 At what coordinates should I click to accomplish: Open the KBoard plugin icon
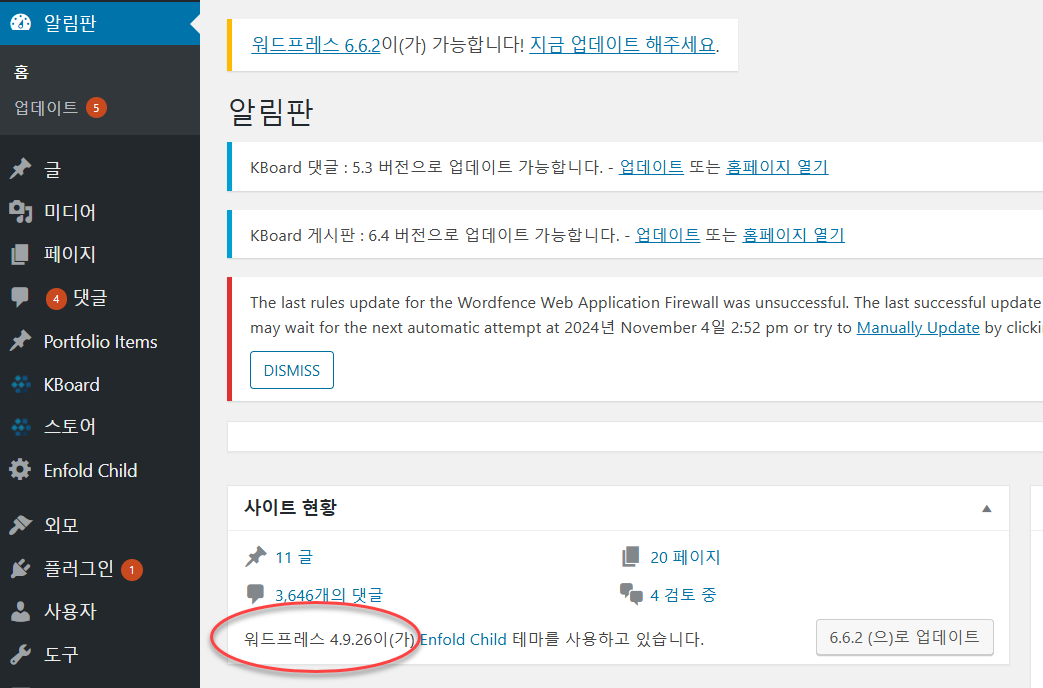click(x=22, y=384)
